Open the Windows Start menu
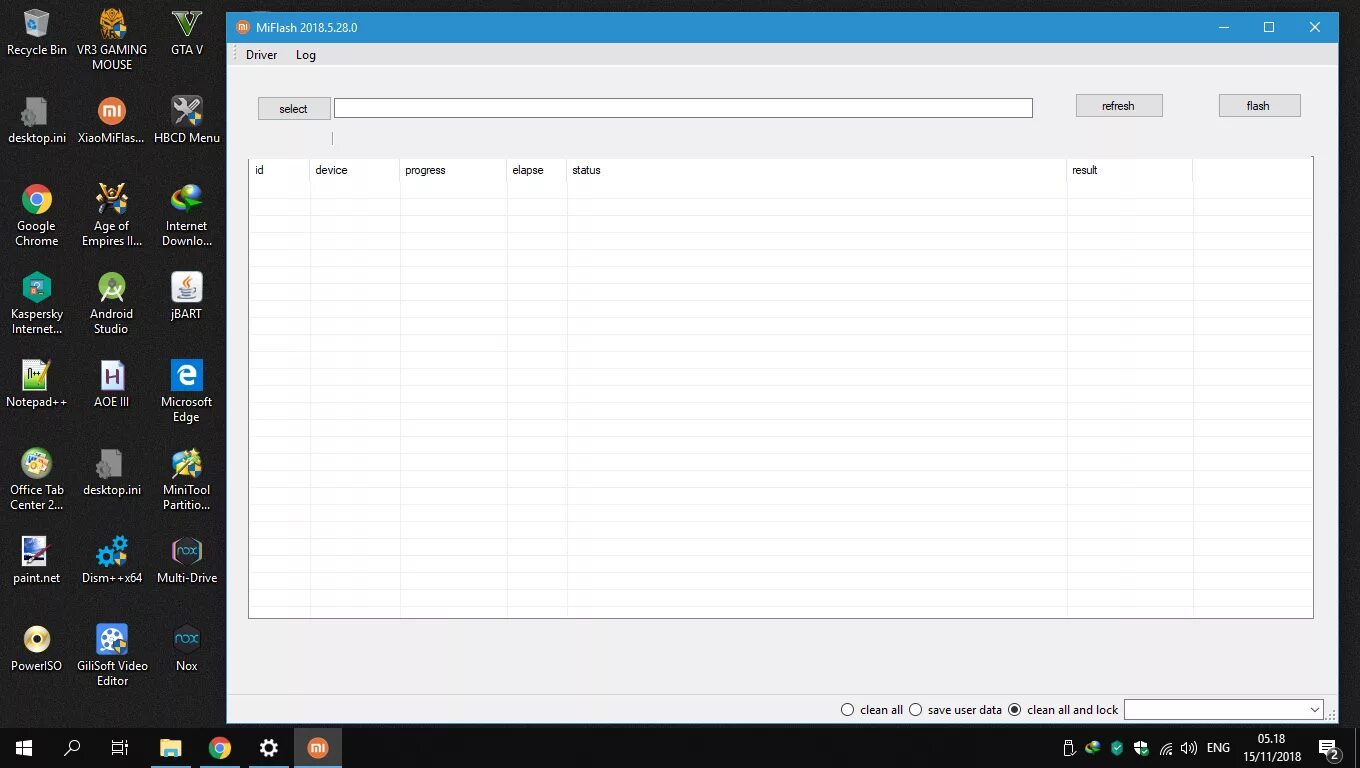The height and width of the screenshot is (768, 1360). (x=24, y=748)
